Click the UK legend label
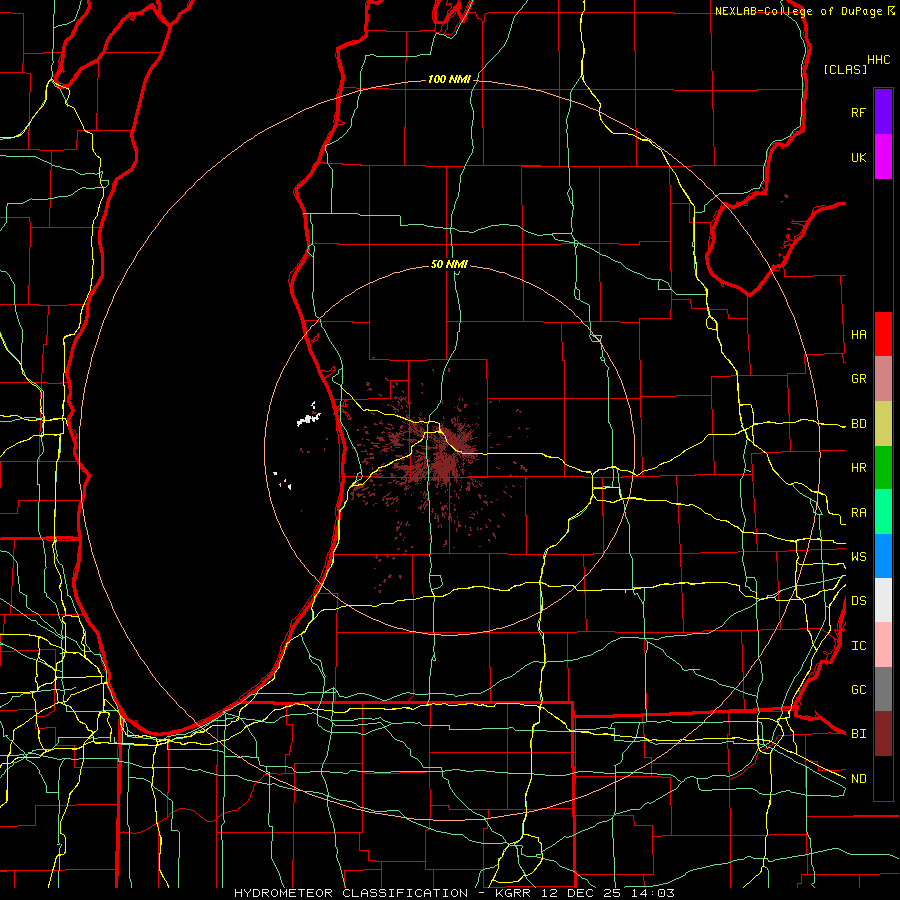Screen dimensions: 900x900 coord(858,157)
